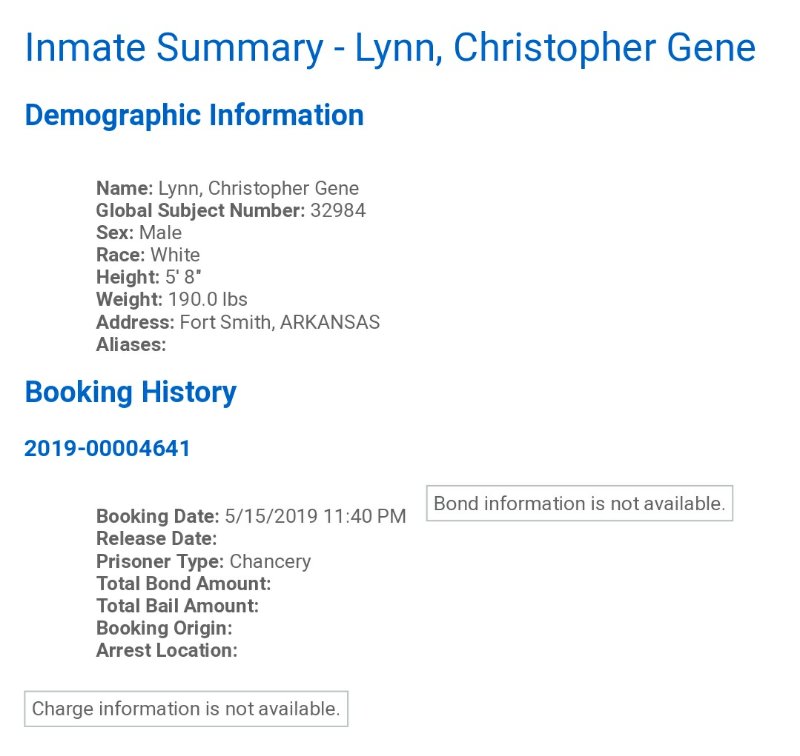The image size is (800, 756).
Task: Click the Booking Date 5/15/2019 11:40 PM
Action: 315,516
